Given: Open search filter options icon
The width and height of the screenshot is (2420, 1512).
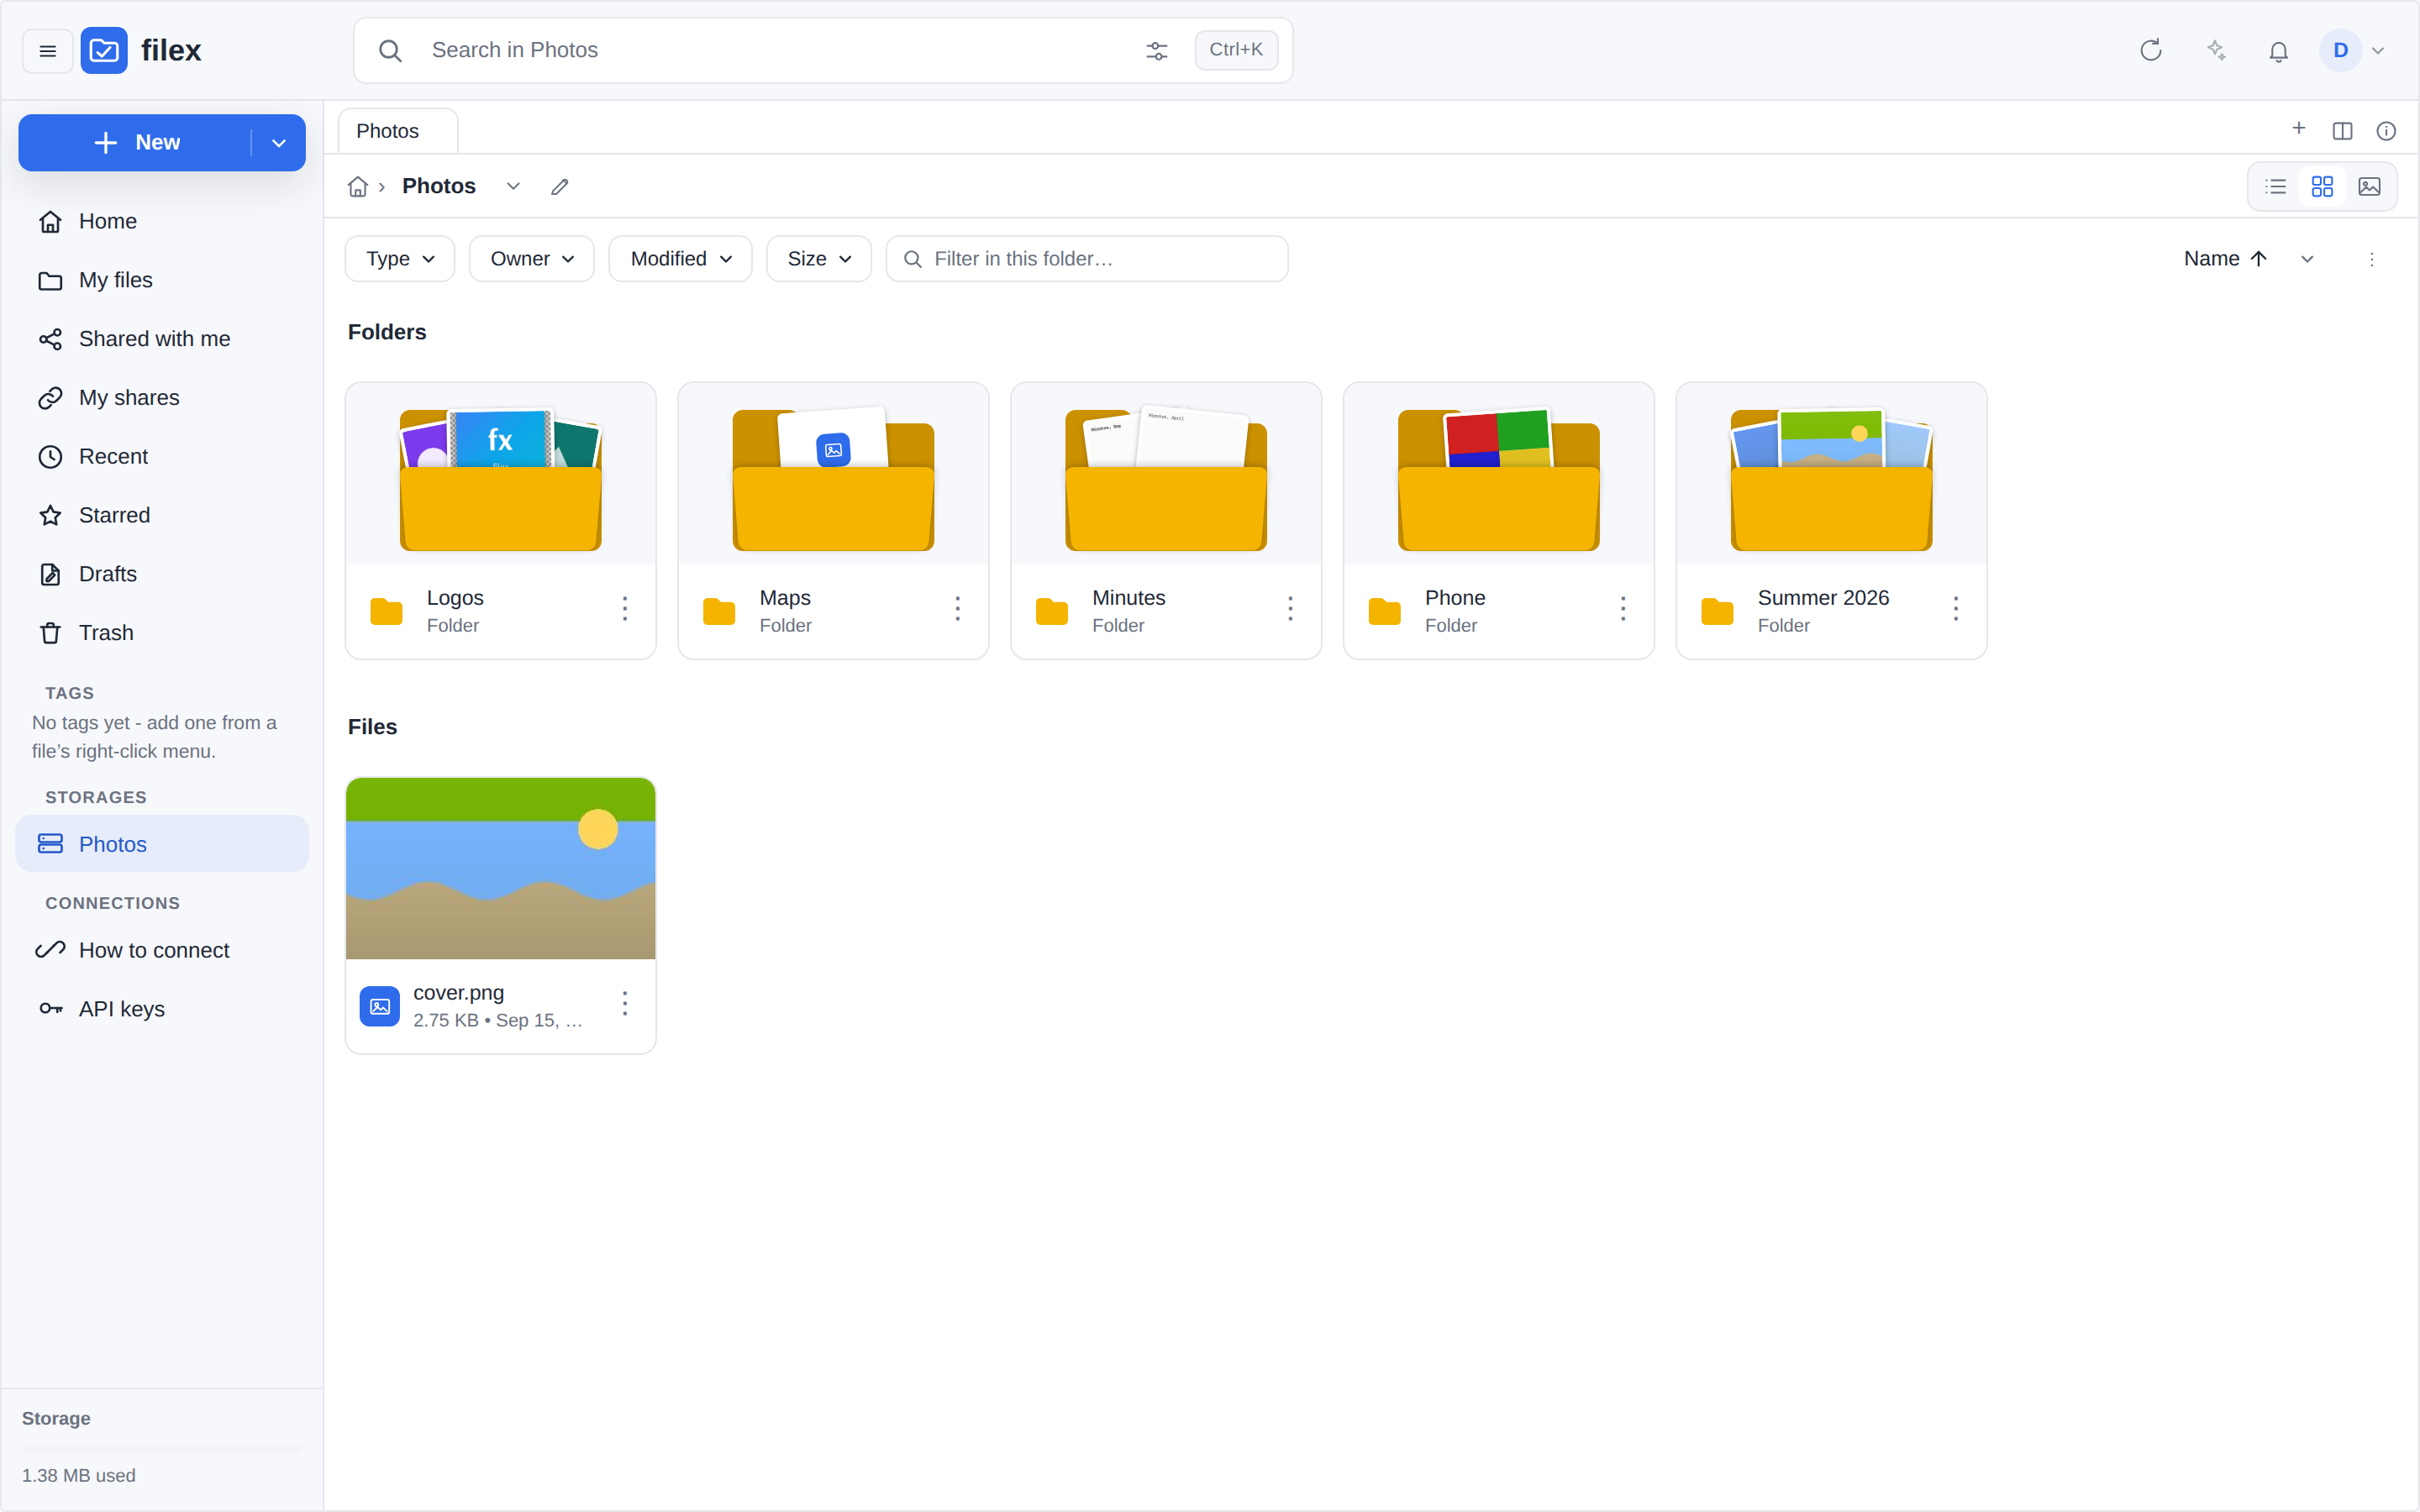Looking at the screenshot, I should click(x=1156, y=51).
